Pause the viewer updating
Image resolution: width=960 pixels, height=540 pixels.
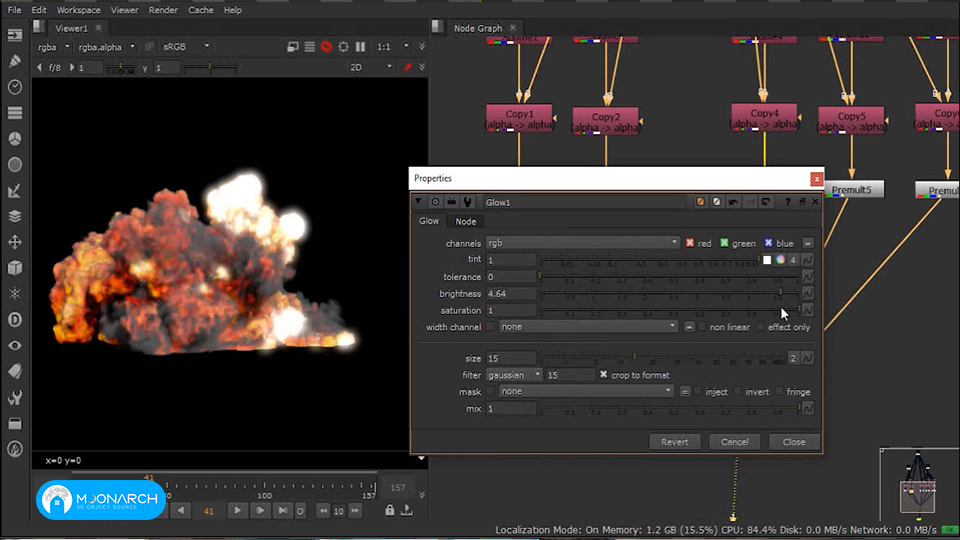361,47
